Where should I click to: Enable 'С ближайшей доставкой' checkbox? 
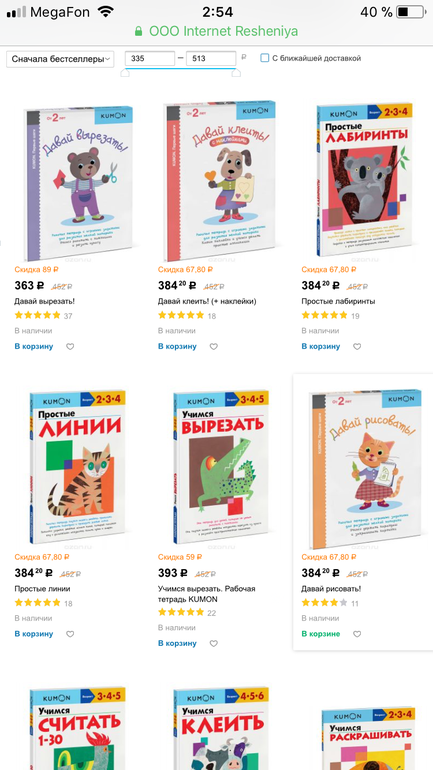click(265, 58)
